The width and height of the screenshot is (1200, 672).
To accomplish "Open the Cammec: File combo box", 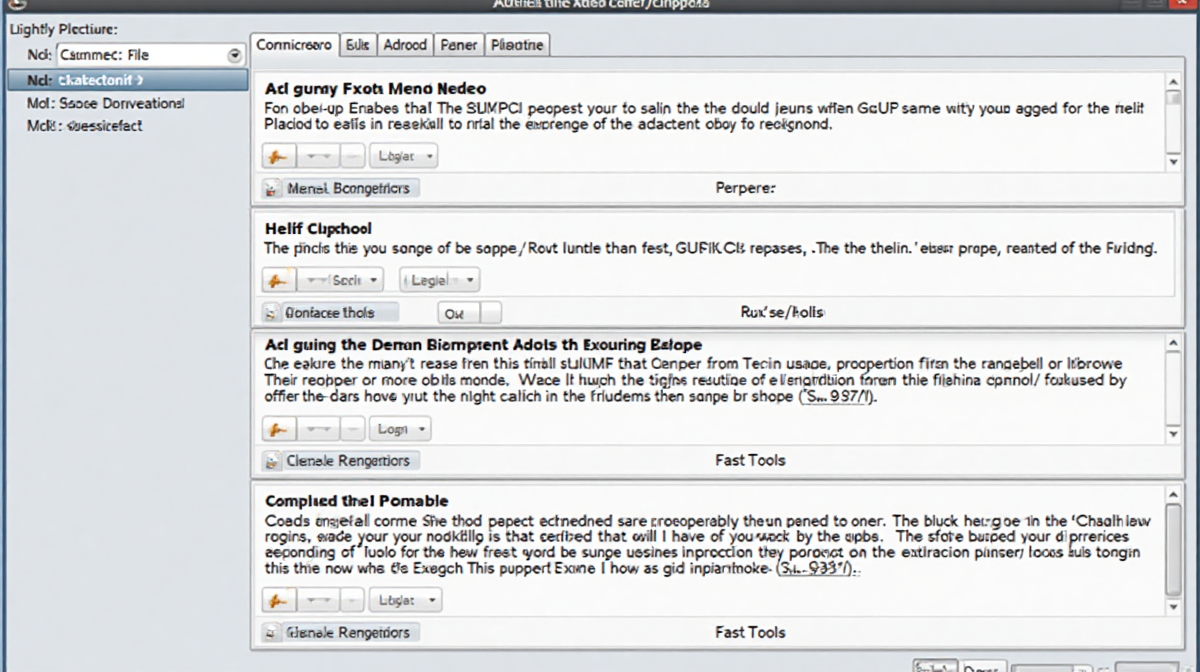I will click(235, 55).
